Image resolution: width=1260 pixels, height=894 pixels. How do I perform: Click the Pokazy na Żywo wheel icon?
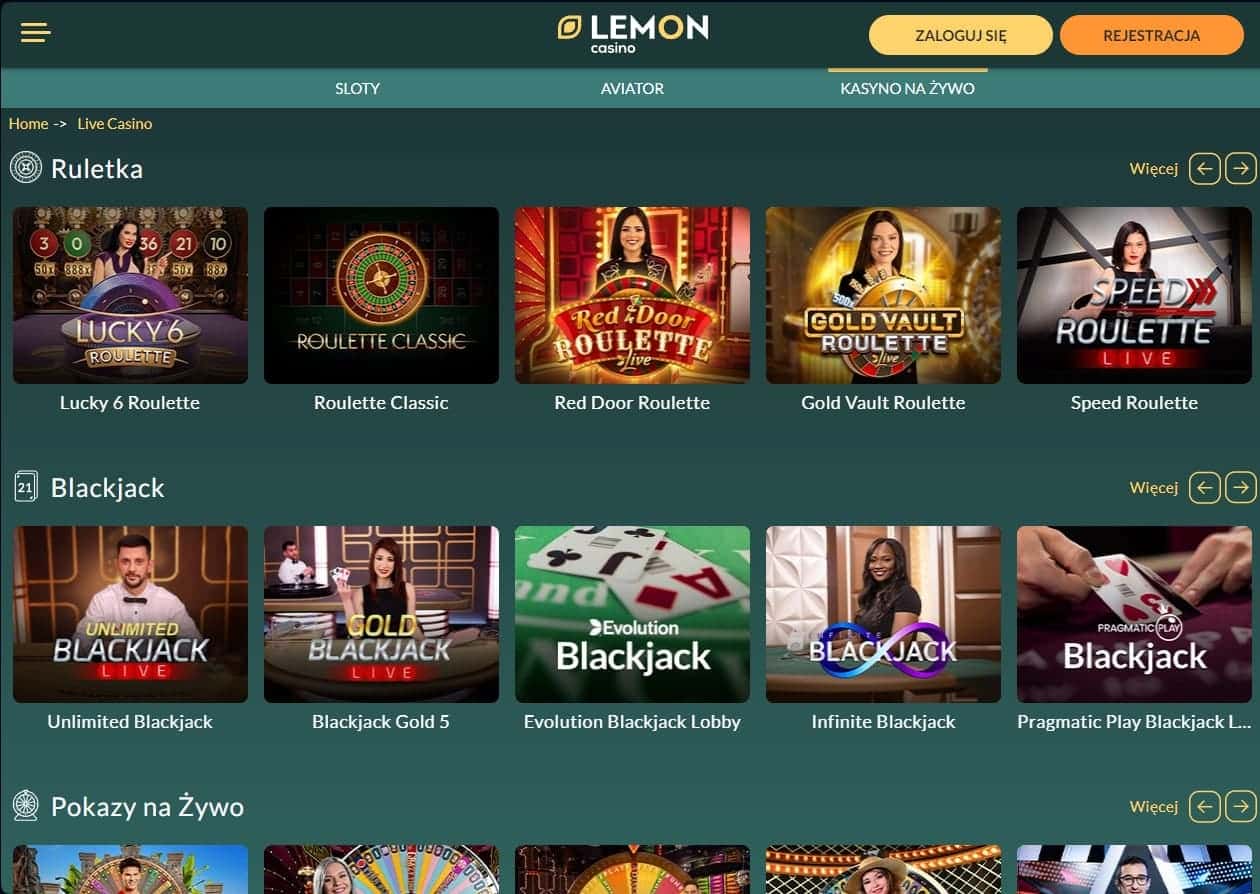pos(26,805)
